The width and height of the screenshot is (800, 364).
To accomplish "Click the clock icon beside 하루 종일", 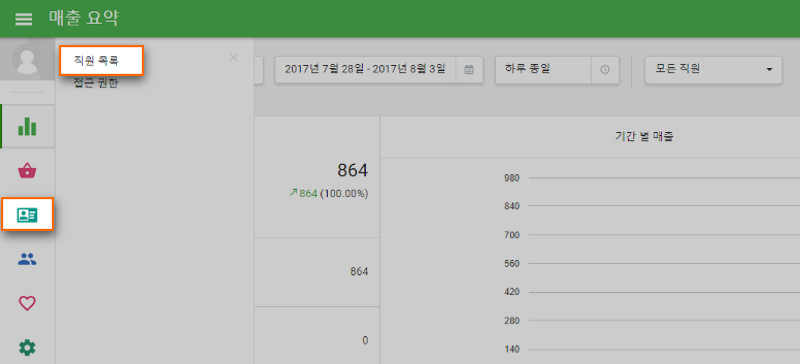I will (x=605, y=69).
